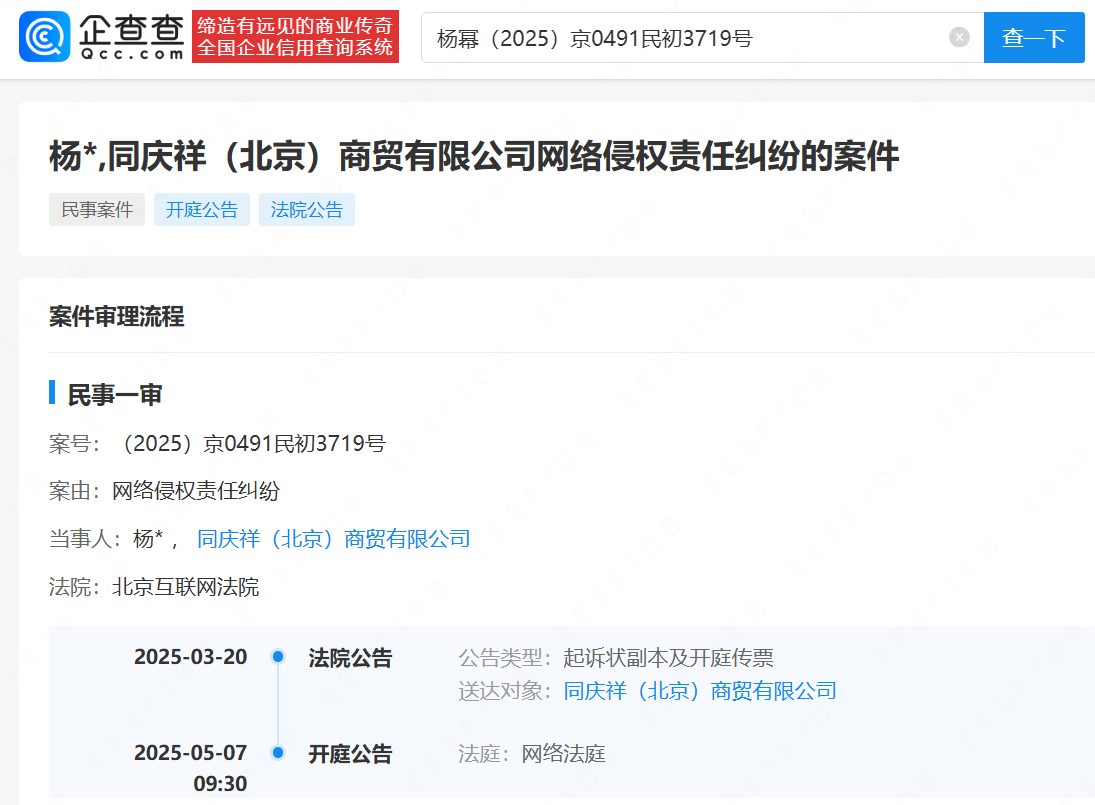This screenshot has width=1095, height=805.
Task: Select the 法院公告 tag
Action: (x=307, y=209)
